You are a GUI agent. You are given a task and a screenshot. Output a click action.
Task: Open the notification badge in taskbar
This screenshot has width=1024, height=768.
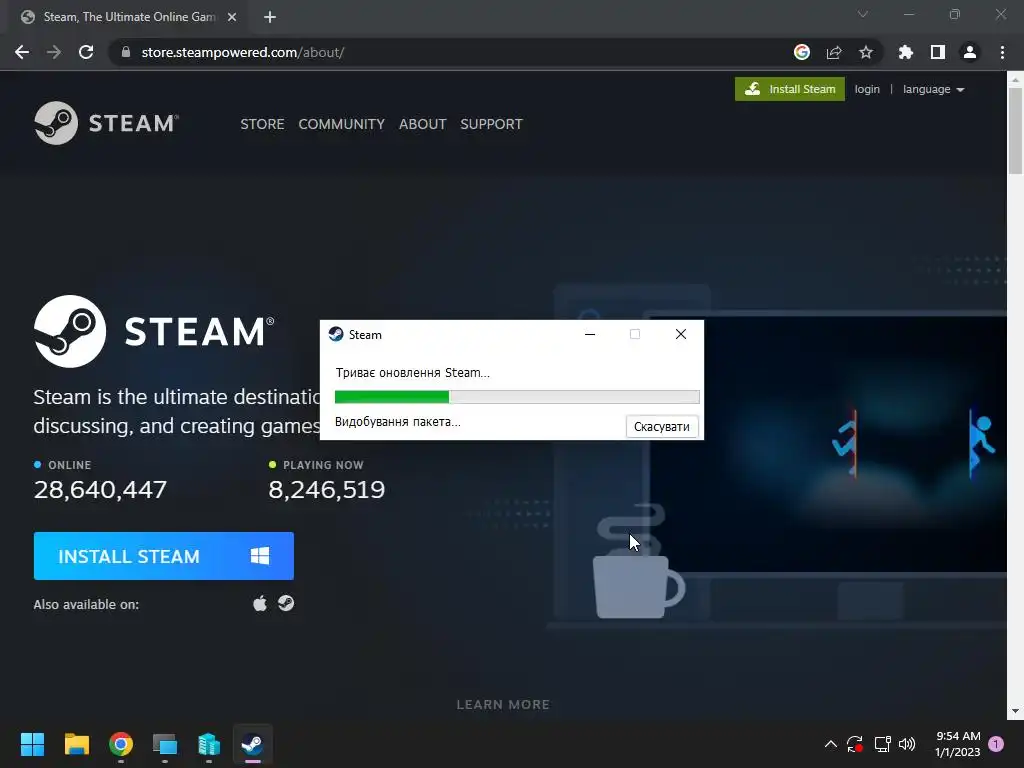pyautogui.click(x=997, y=744)
